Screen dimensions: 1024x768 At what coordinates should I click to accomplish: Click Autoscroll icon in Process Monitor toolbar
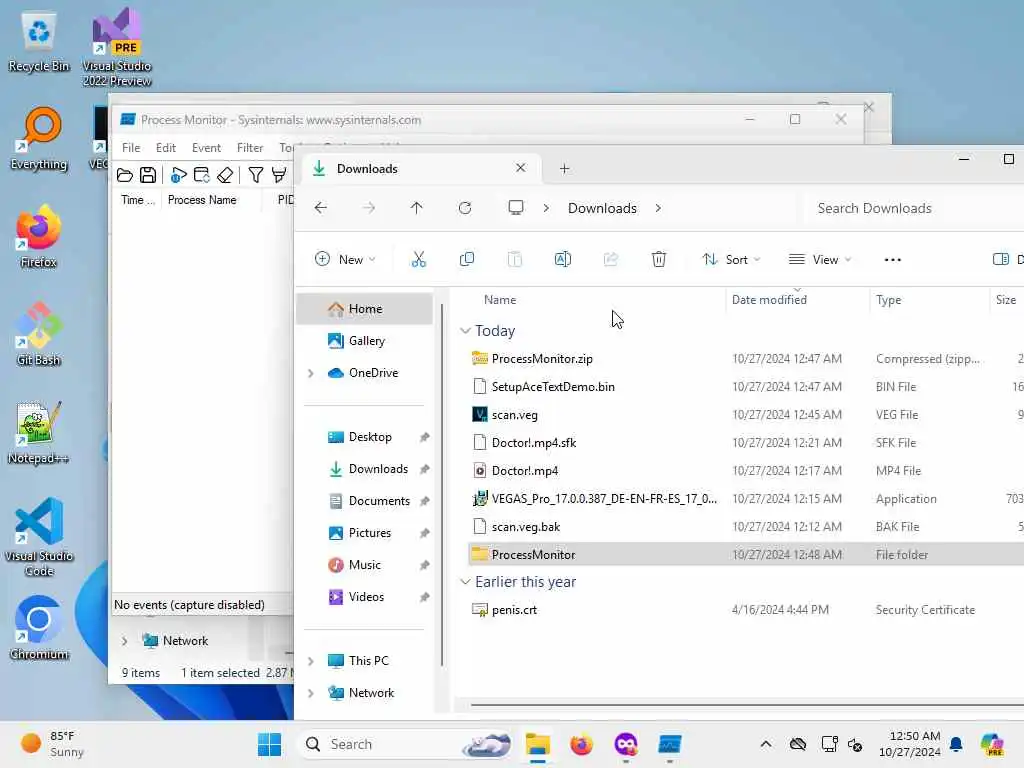202,175
